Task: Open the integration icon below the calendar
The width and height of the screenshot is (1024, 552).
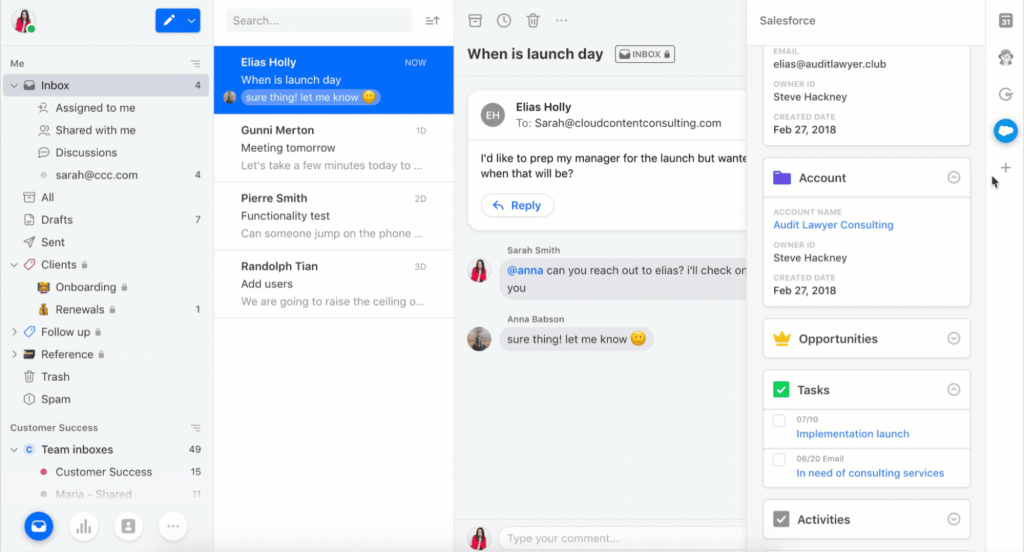Action: pyautogui.click(x=1006, y=57)
